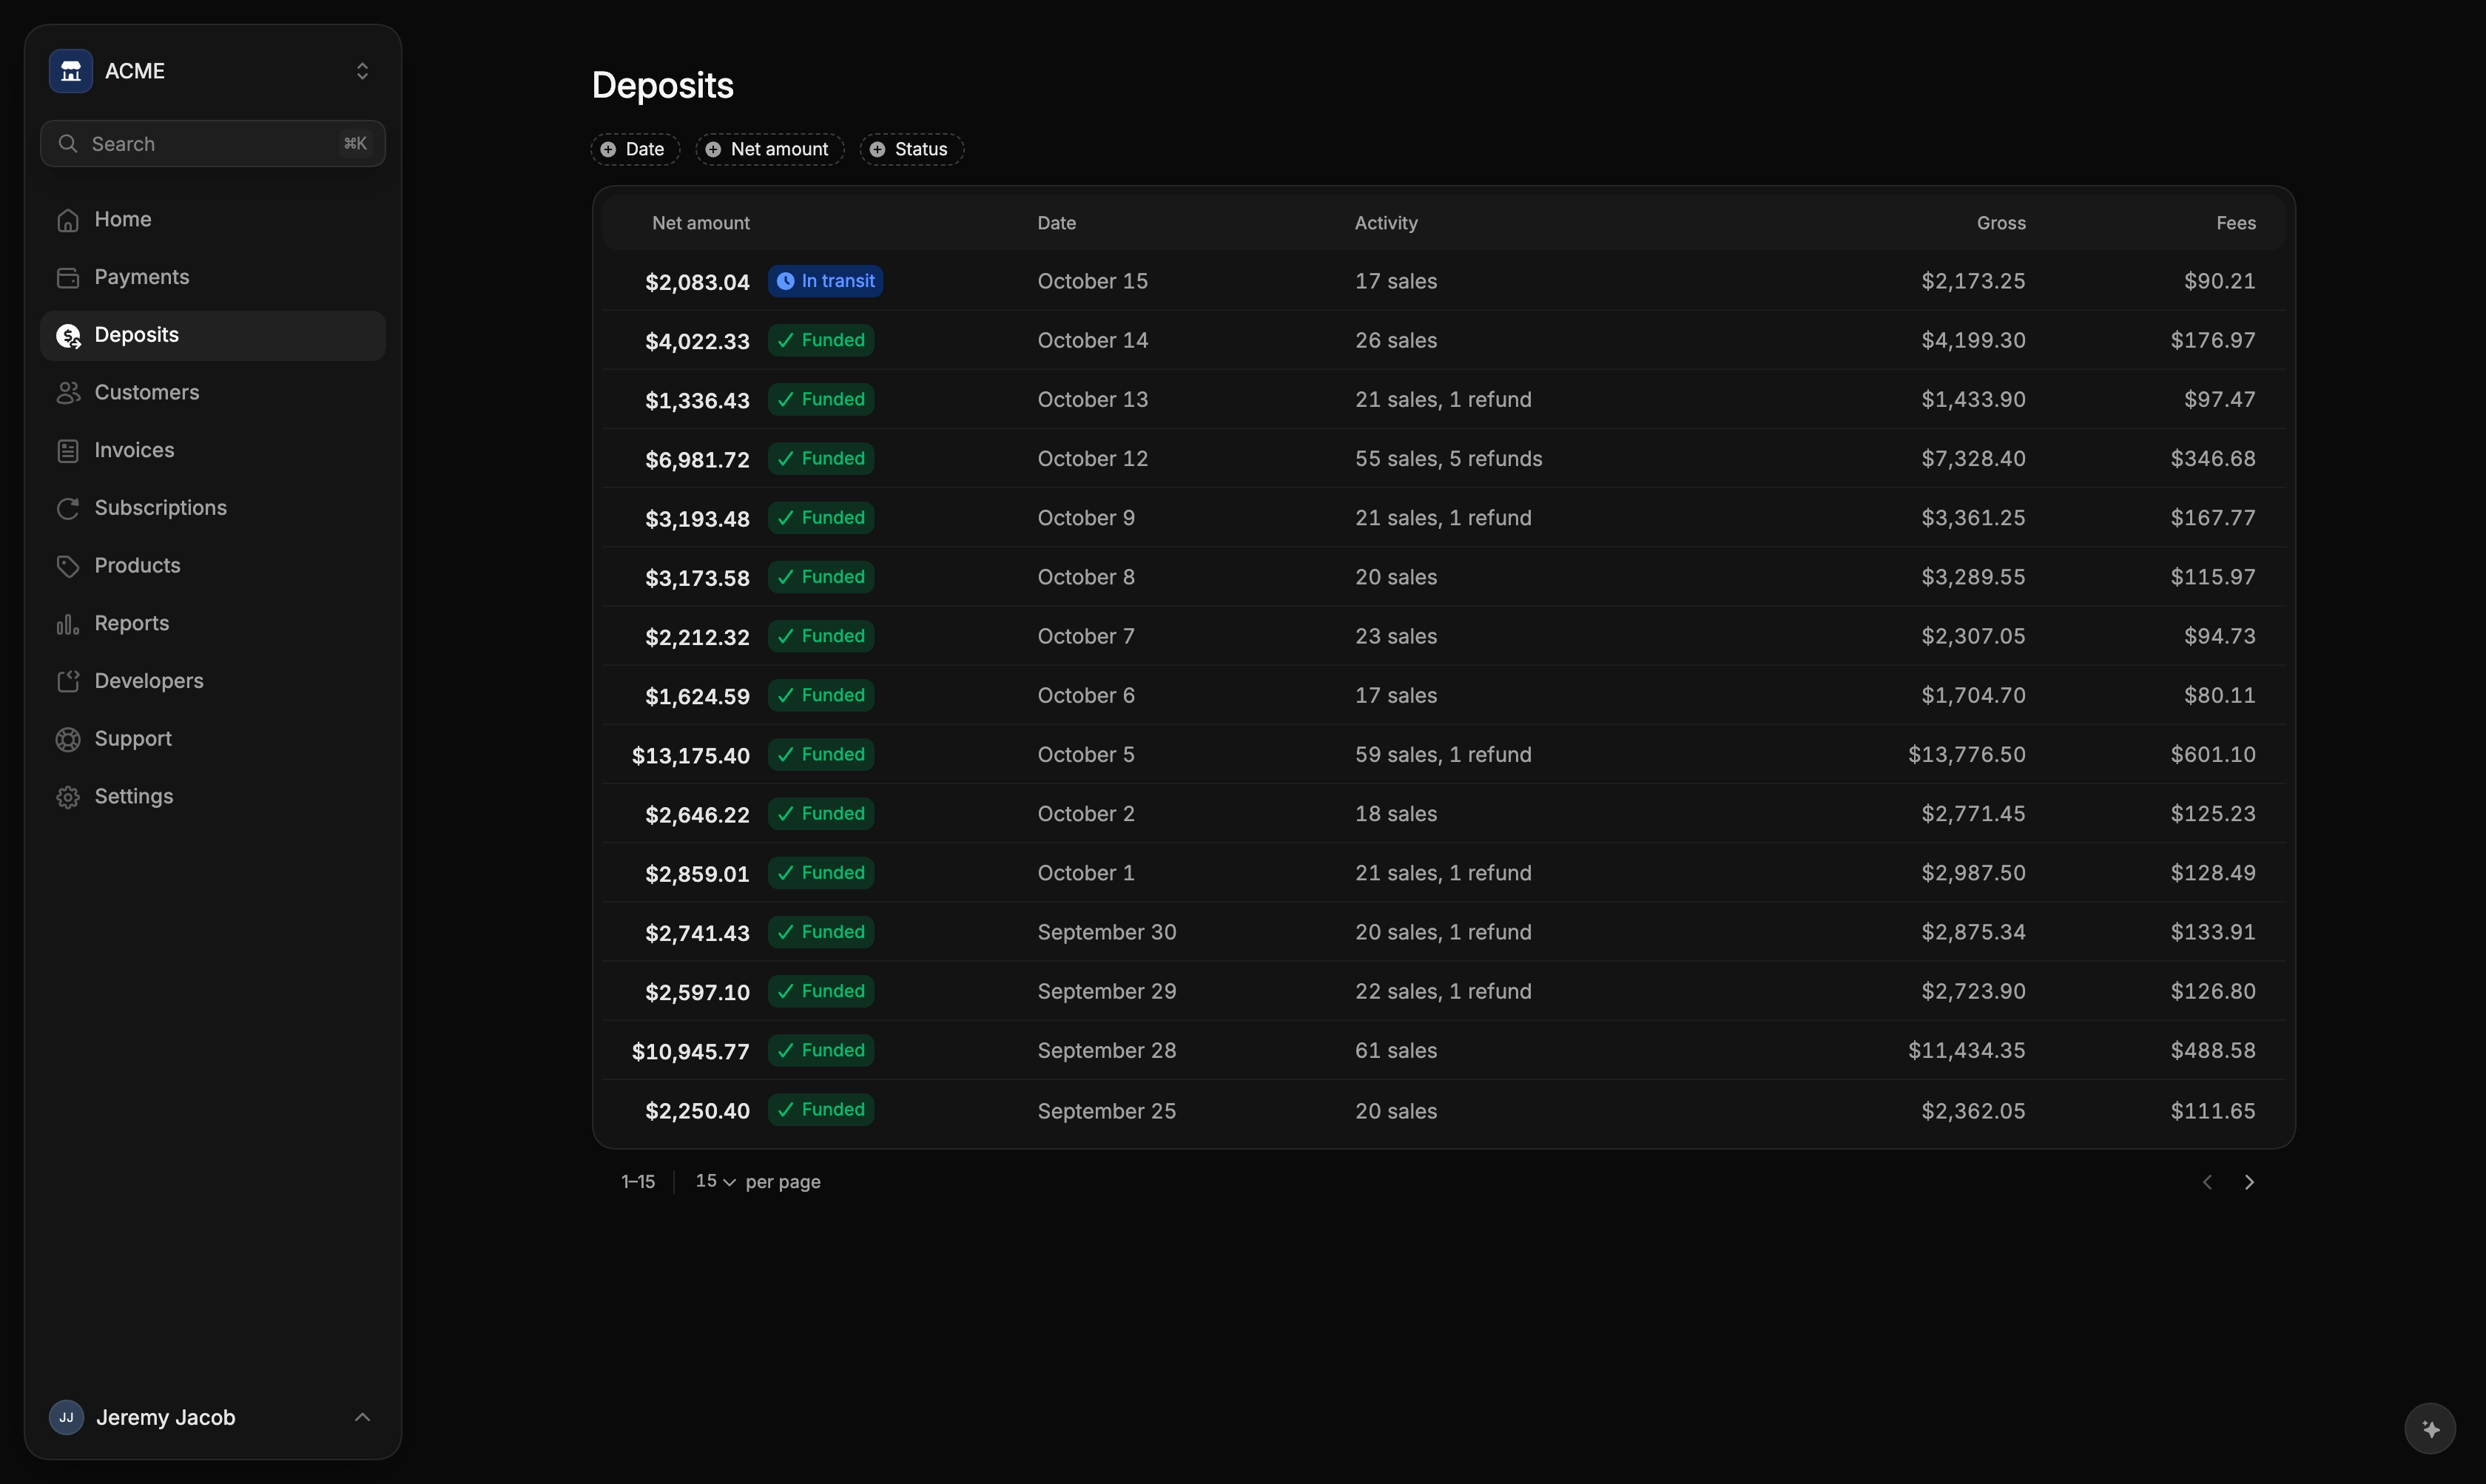
Task: Open the 15 per page dropdown
Action: click(x=716, y=1181)
